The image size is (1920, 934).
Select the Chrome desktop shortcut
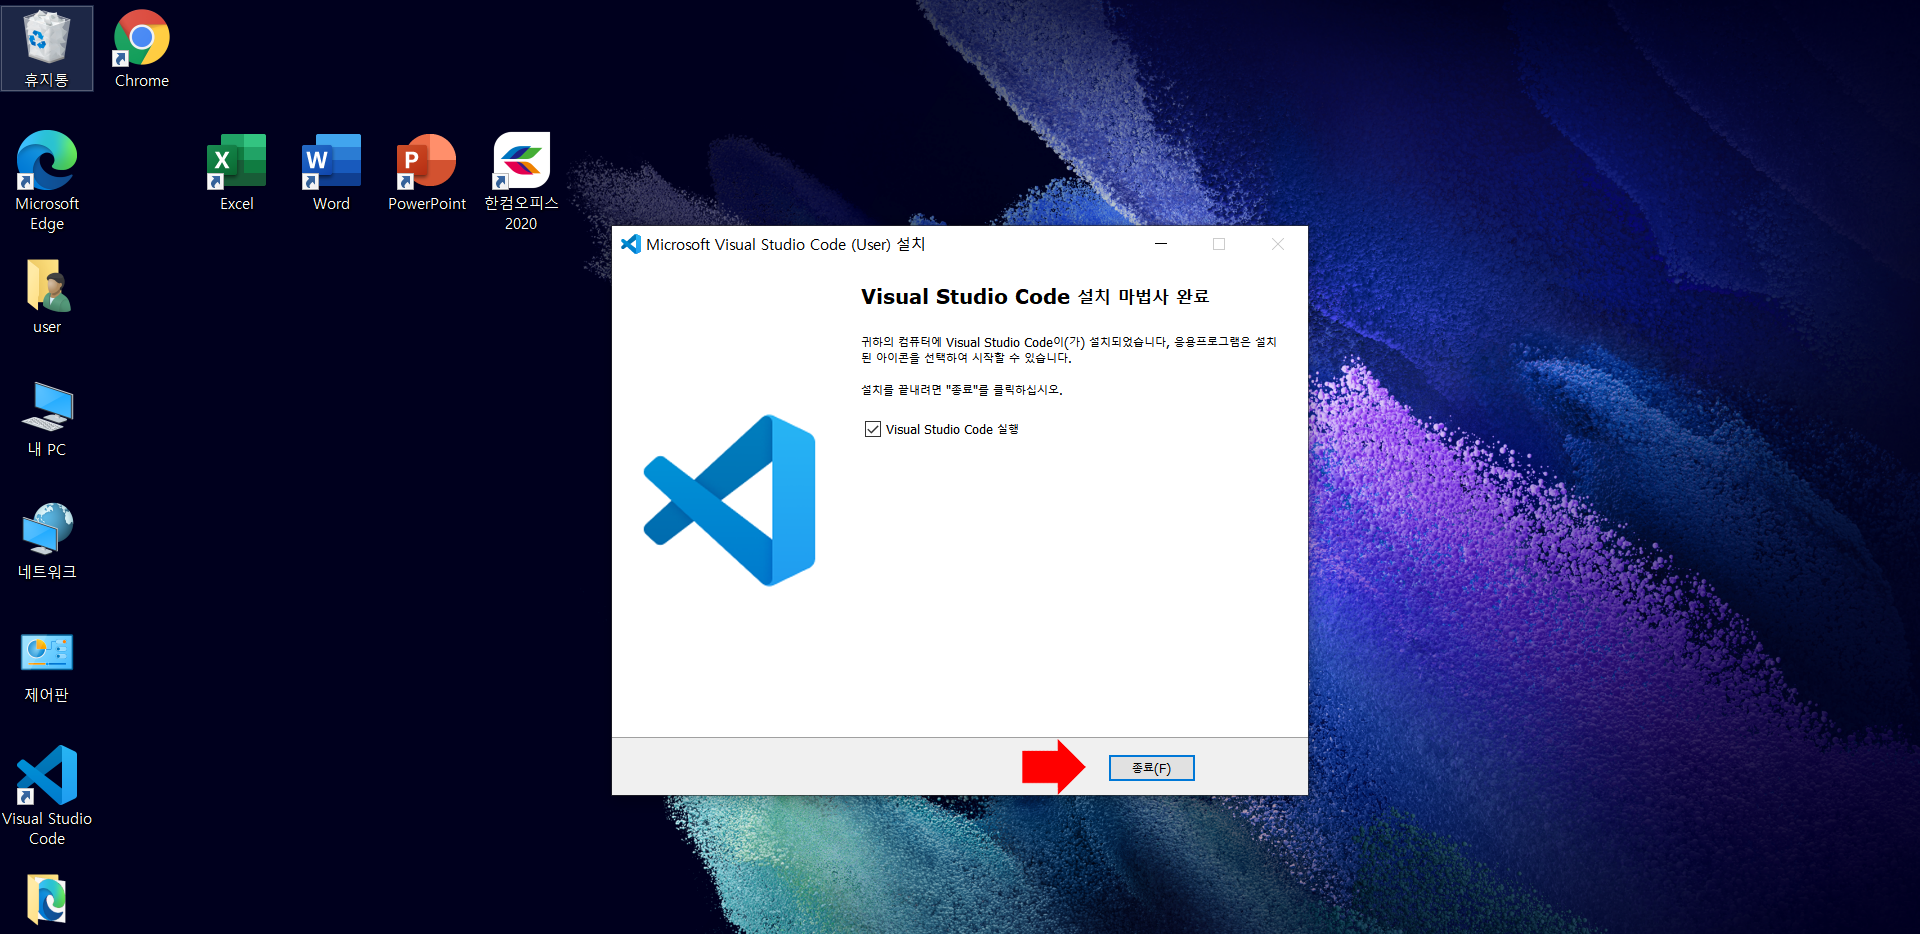click(x=141, y=48)
